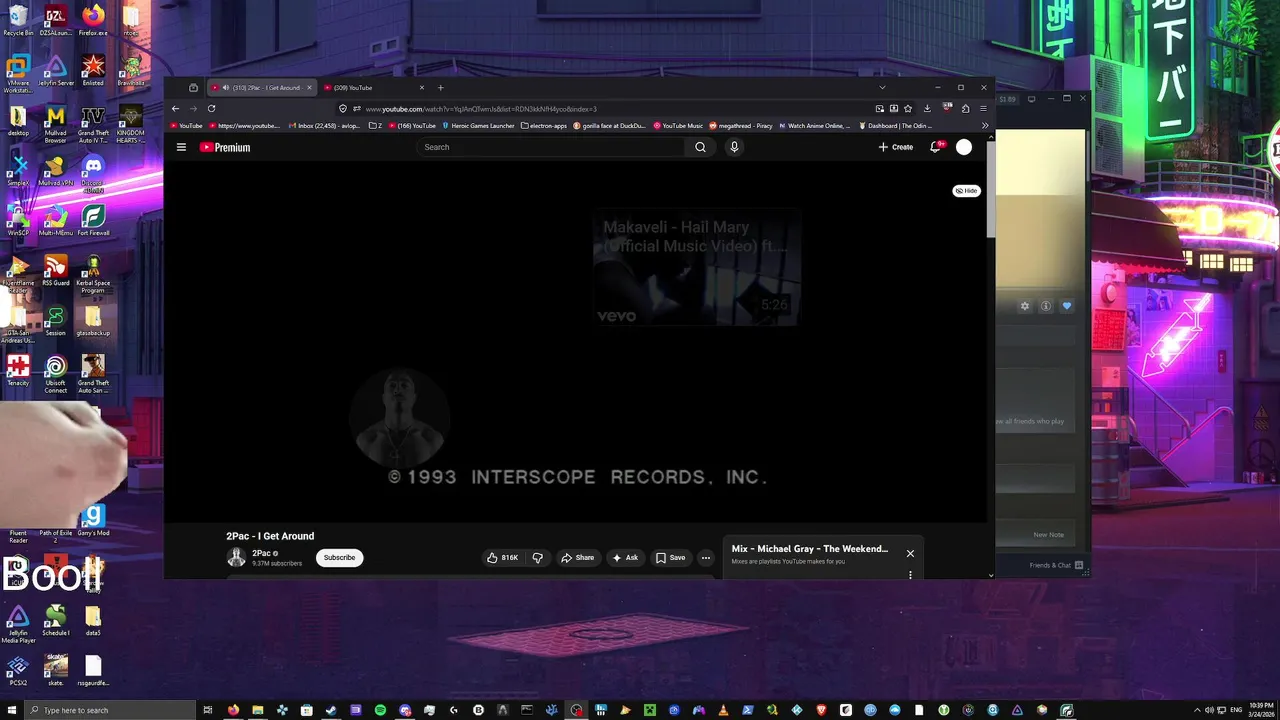Click the taskbar search box
Image resolution: width=1280 pixels, height=720 pixels.
[110, 710]
